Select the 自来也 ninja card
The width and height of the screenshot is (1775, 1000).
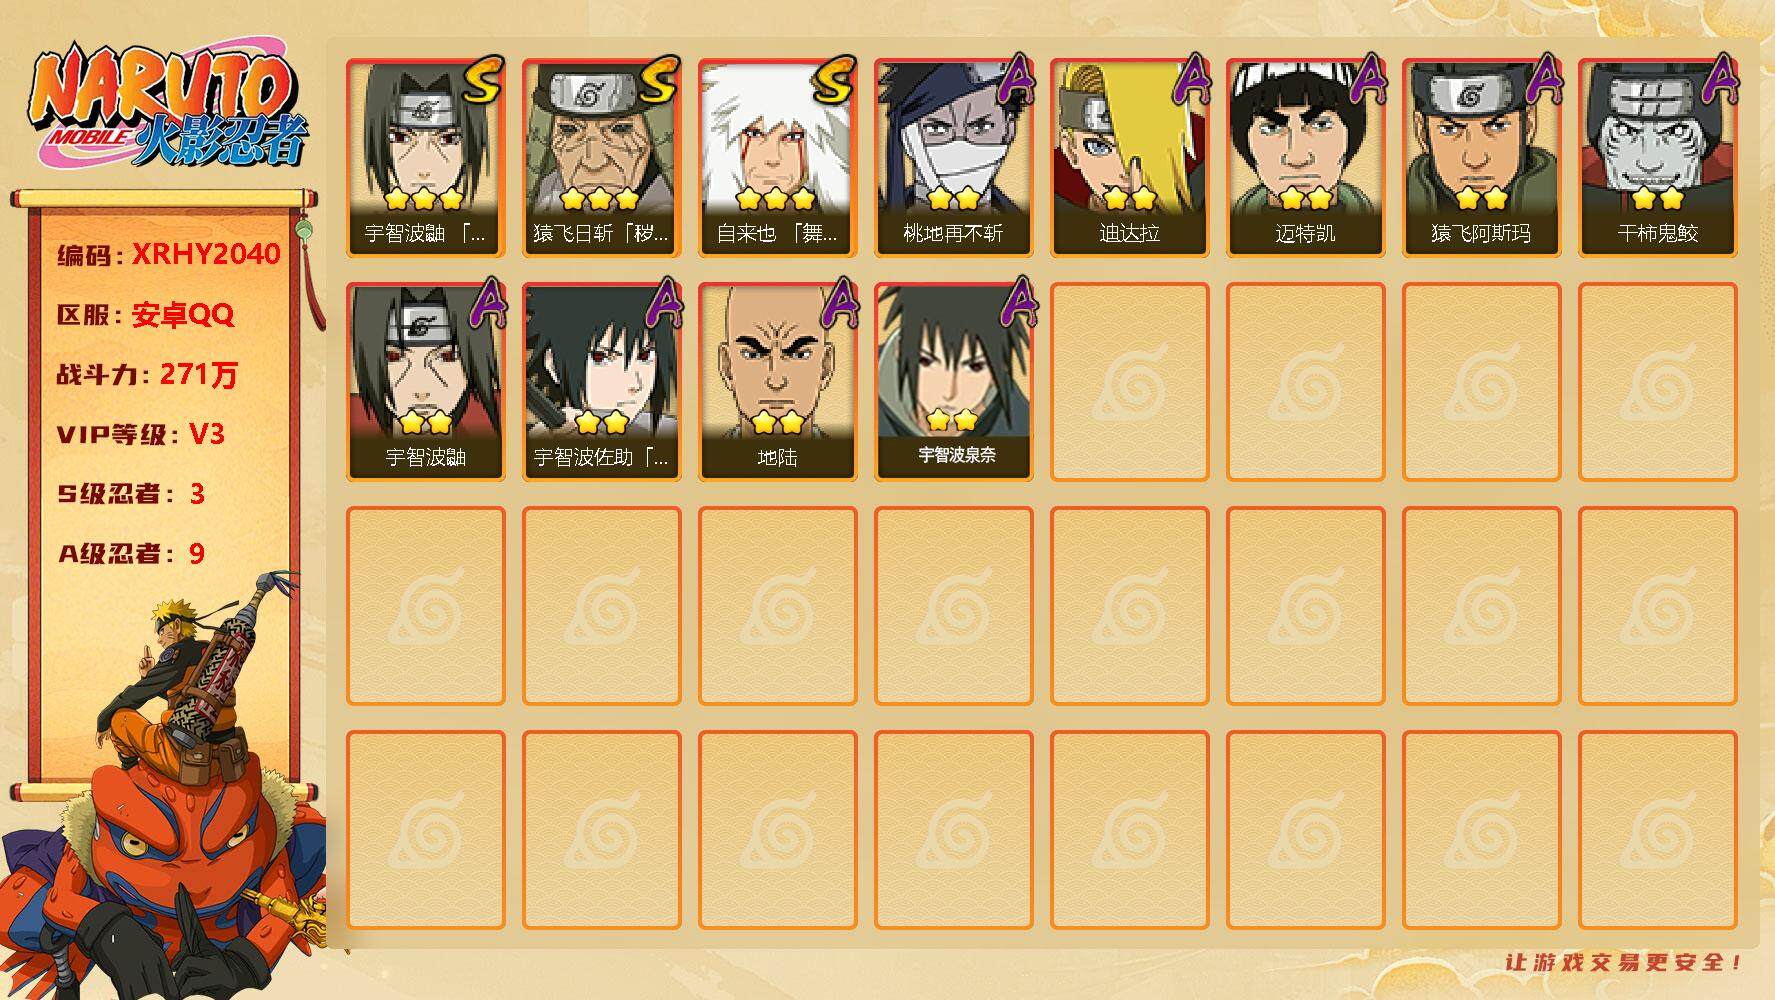778,158
